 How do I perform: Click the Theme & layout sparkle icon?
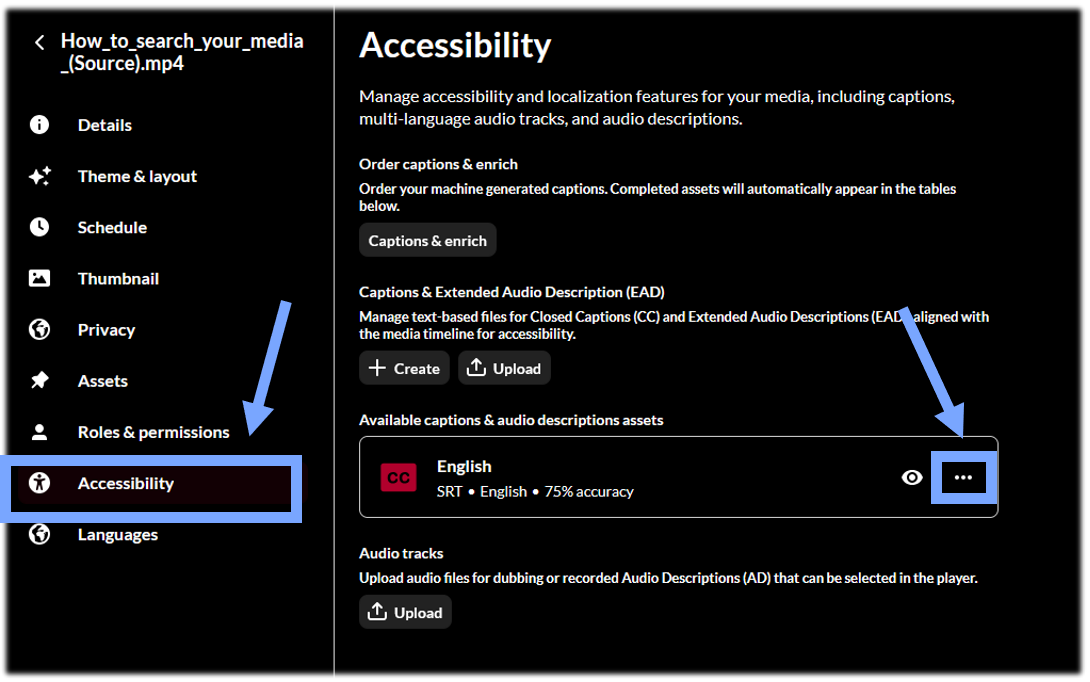click(40, 176)
